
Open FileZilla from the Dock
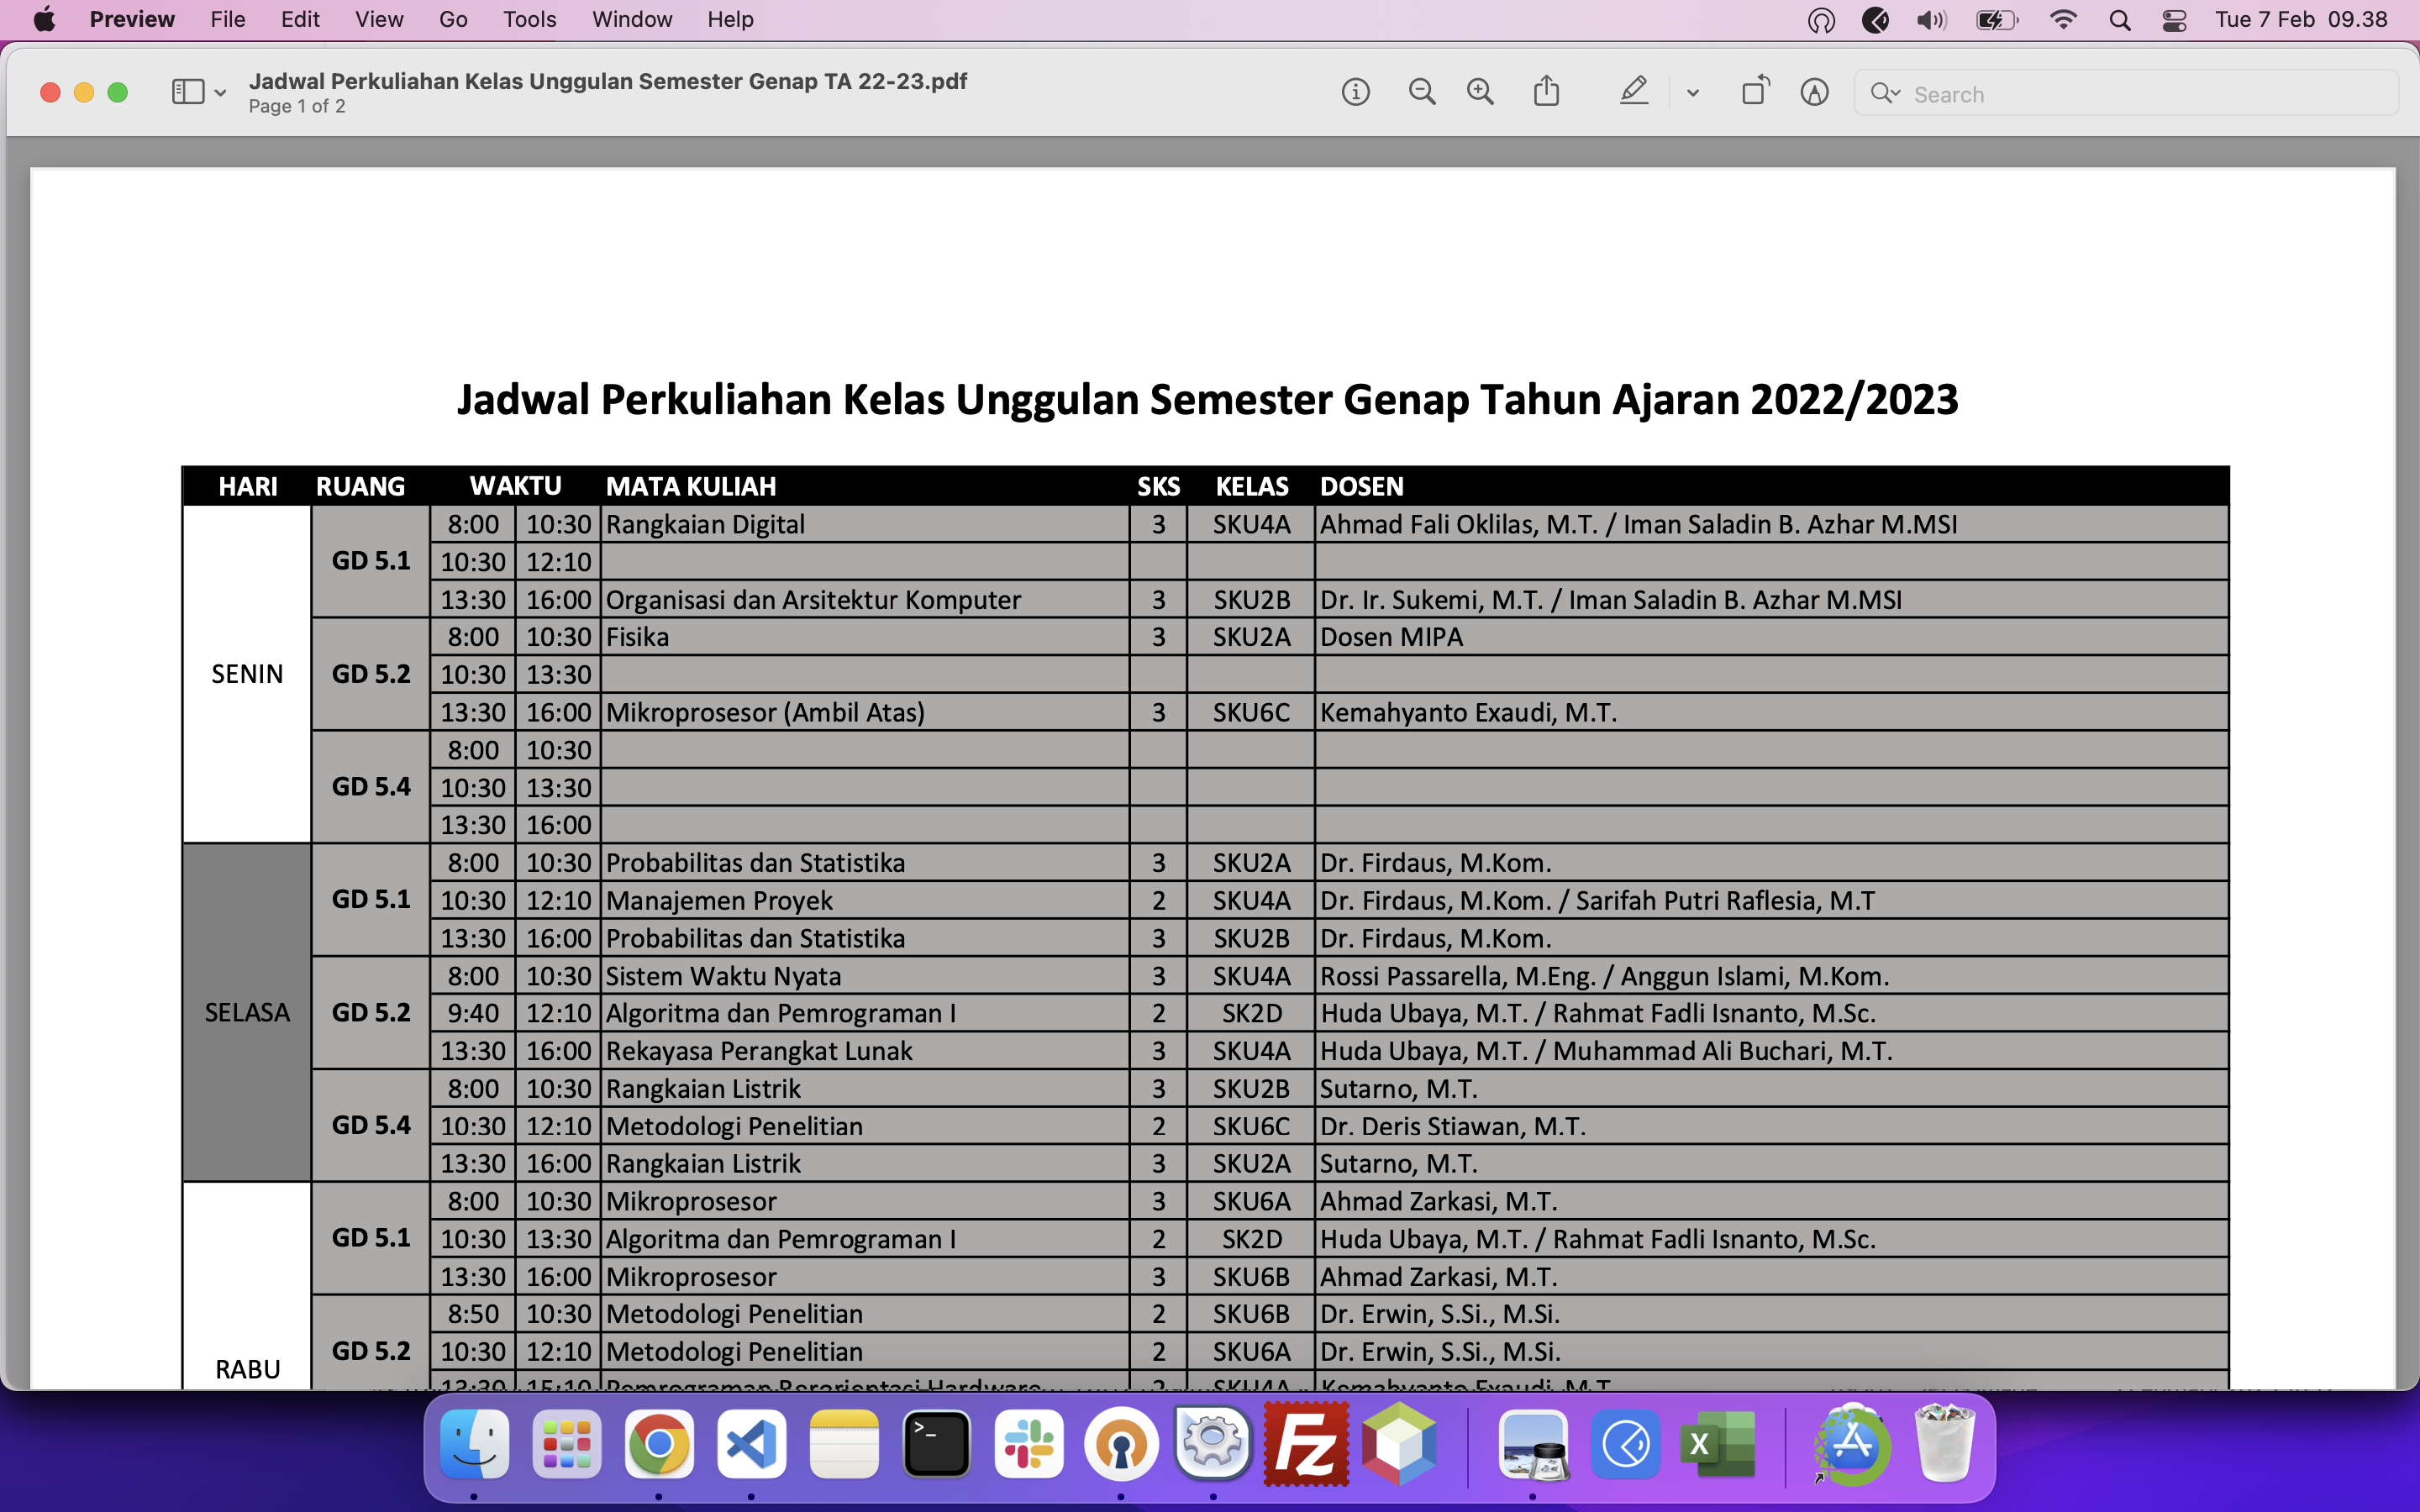[1306, 1444]
